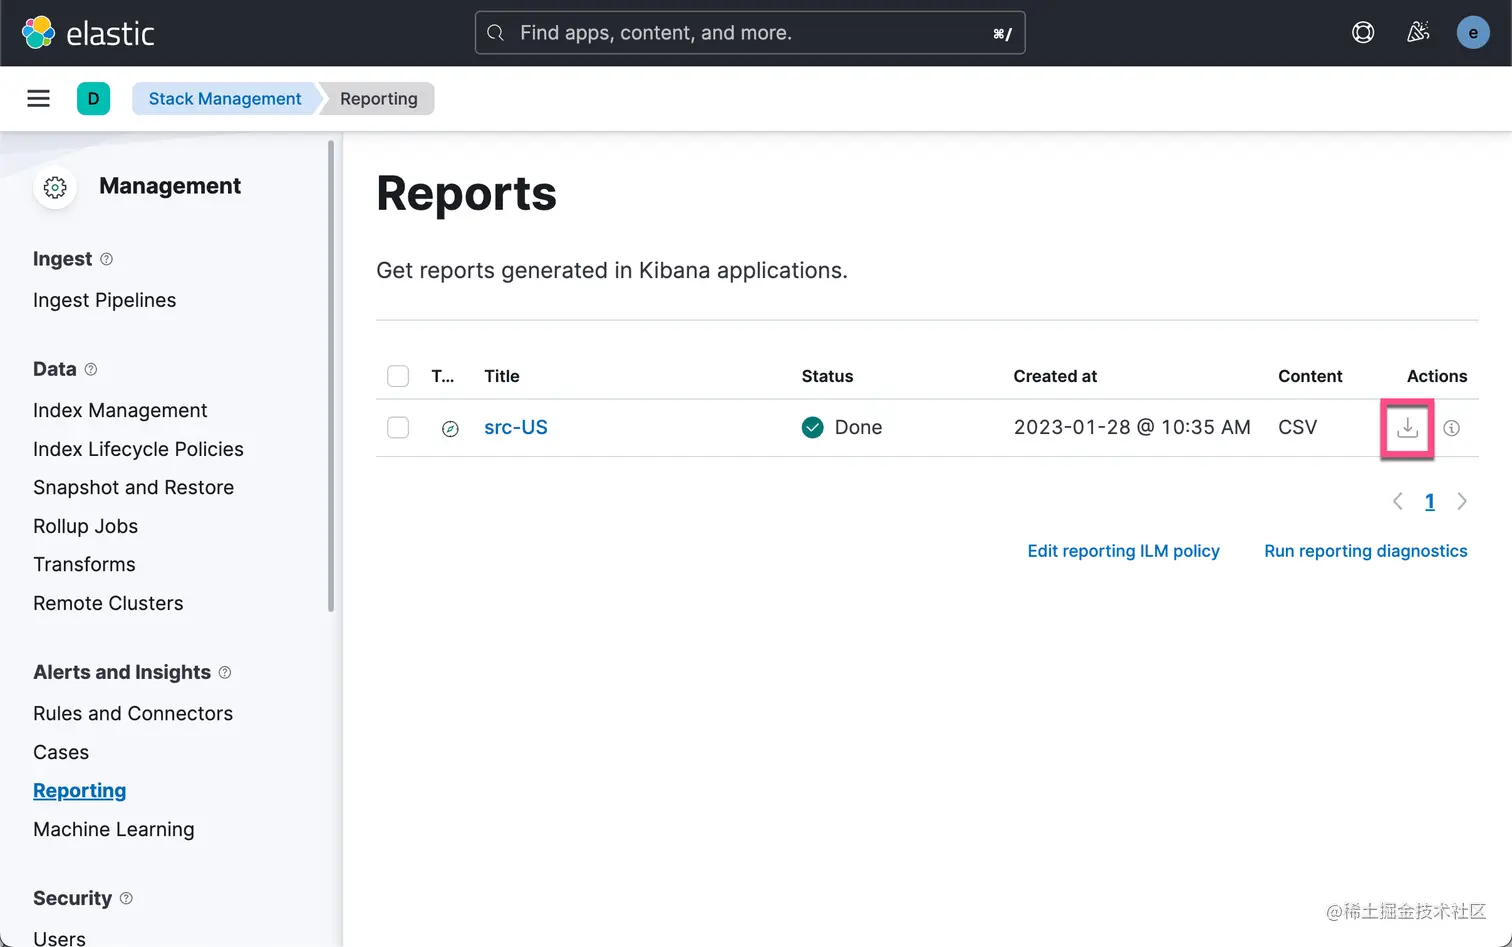Click the help icon beside Alerts and Insights
The image size is (1512, 947).
click(225, 672)
